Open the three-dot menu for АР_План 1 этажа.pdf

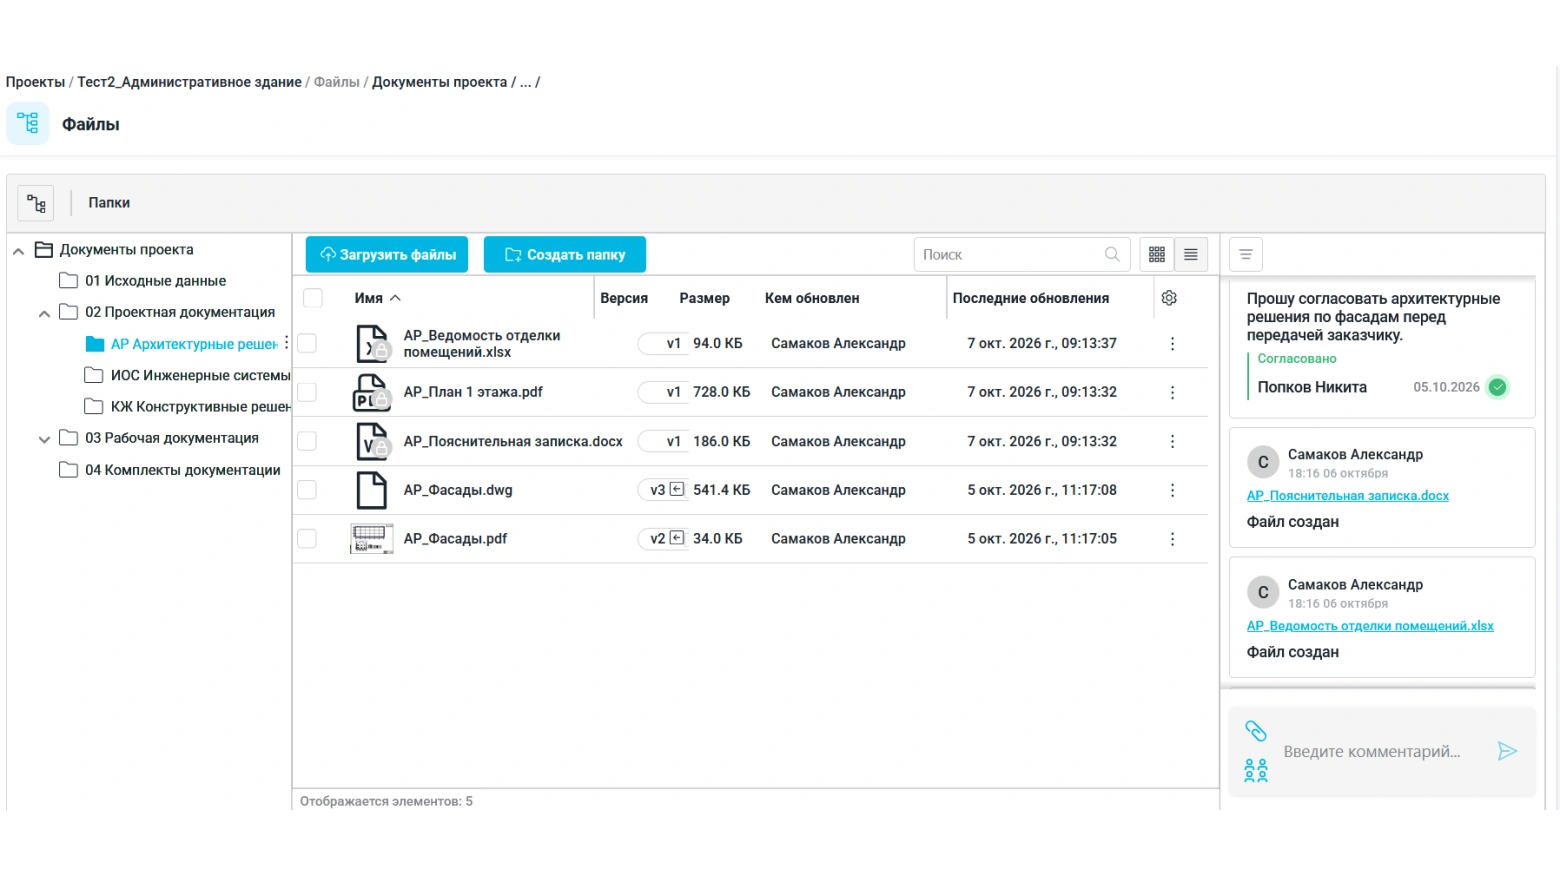1172,392
